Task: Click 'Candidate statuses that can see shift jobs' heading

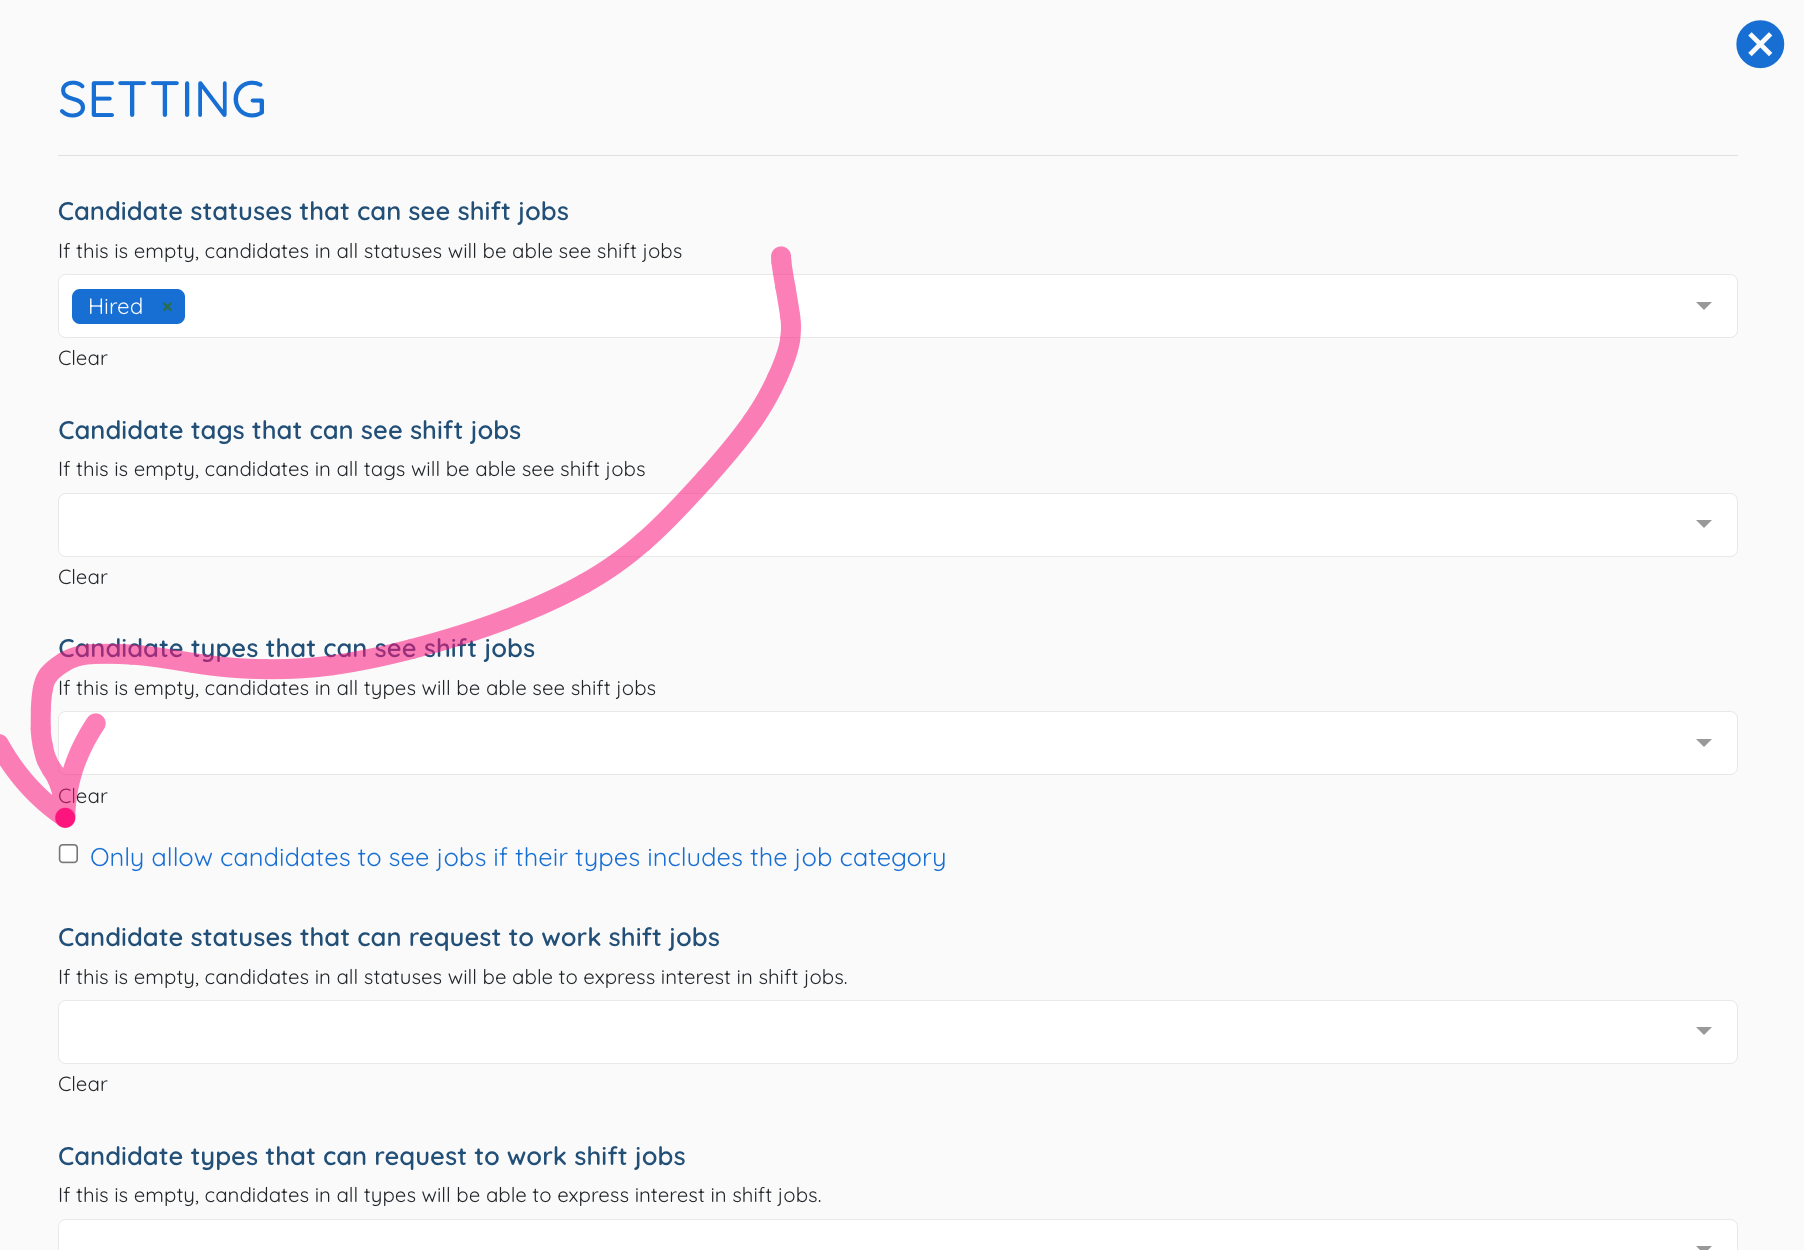Action: pos(313,212)
